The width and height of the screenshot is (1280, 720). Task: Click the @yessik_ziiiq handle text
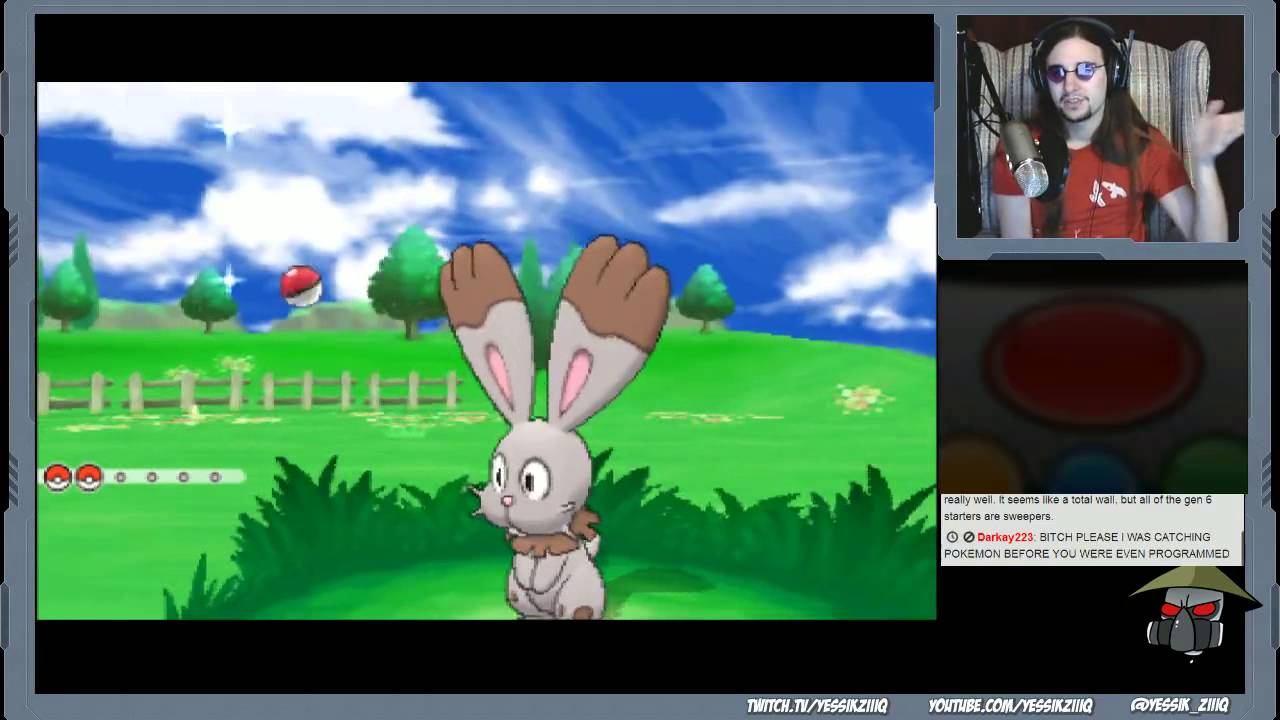[x=1179, y=706]
